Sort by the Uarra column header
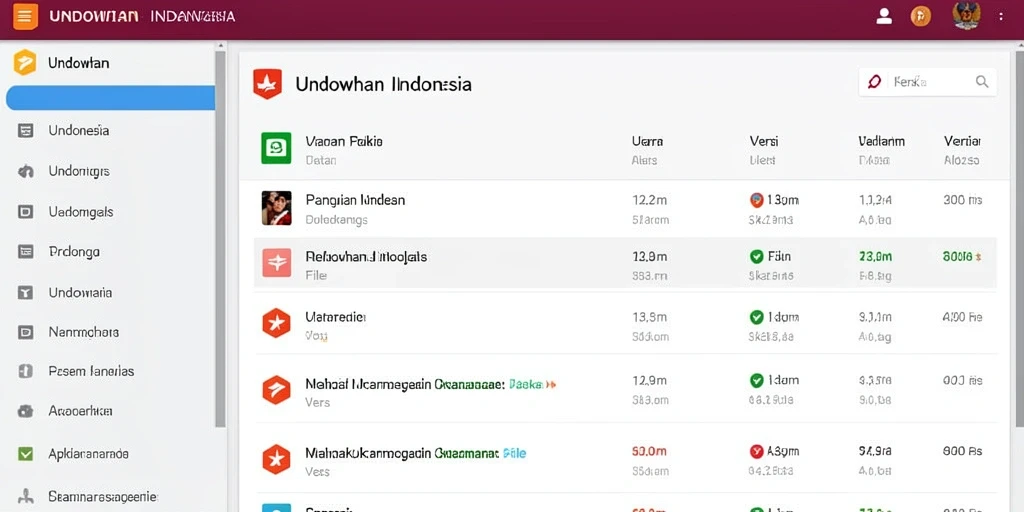 point(647,141)
